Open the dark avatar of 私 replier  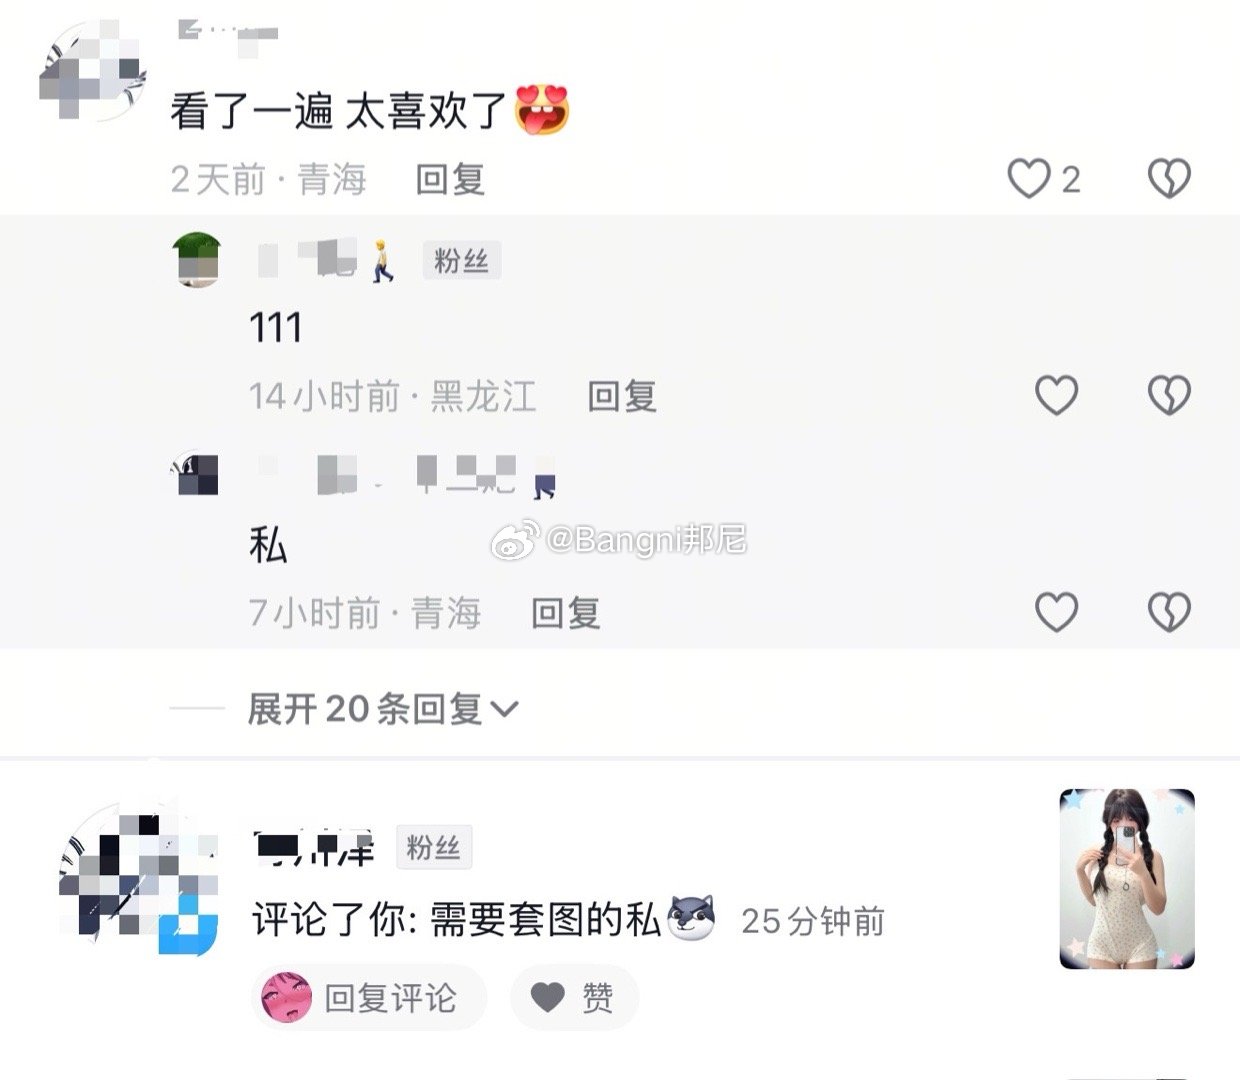click(x=197, y=474)
